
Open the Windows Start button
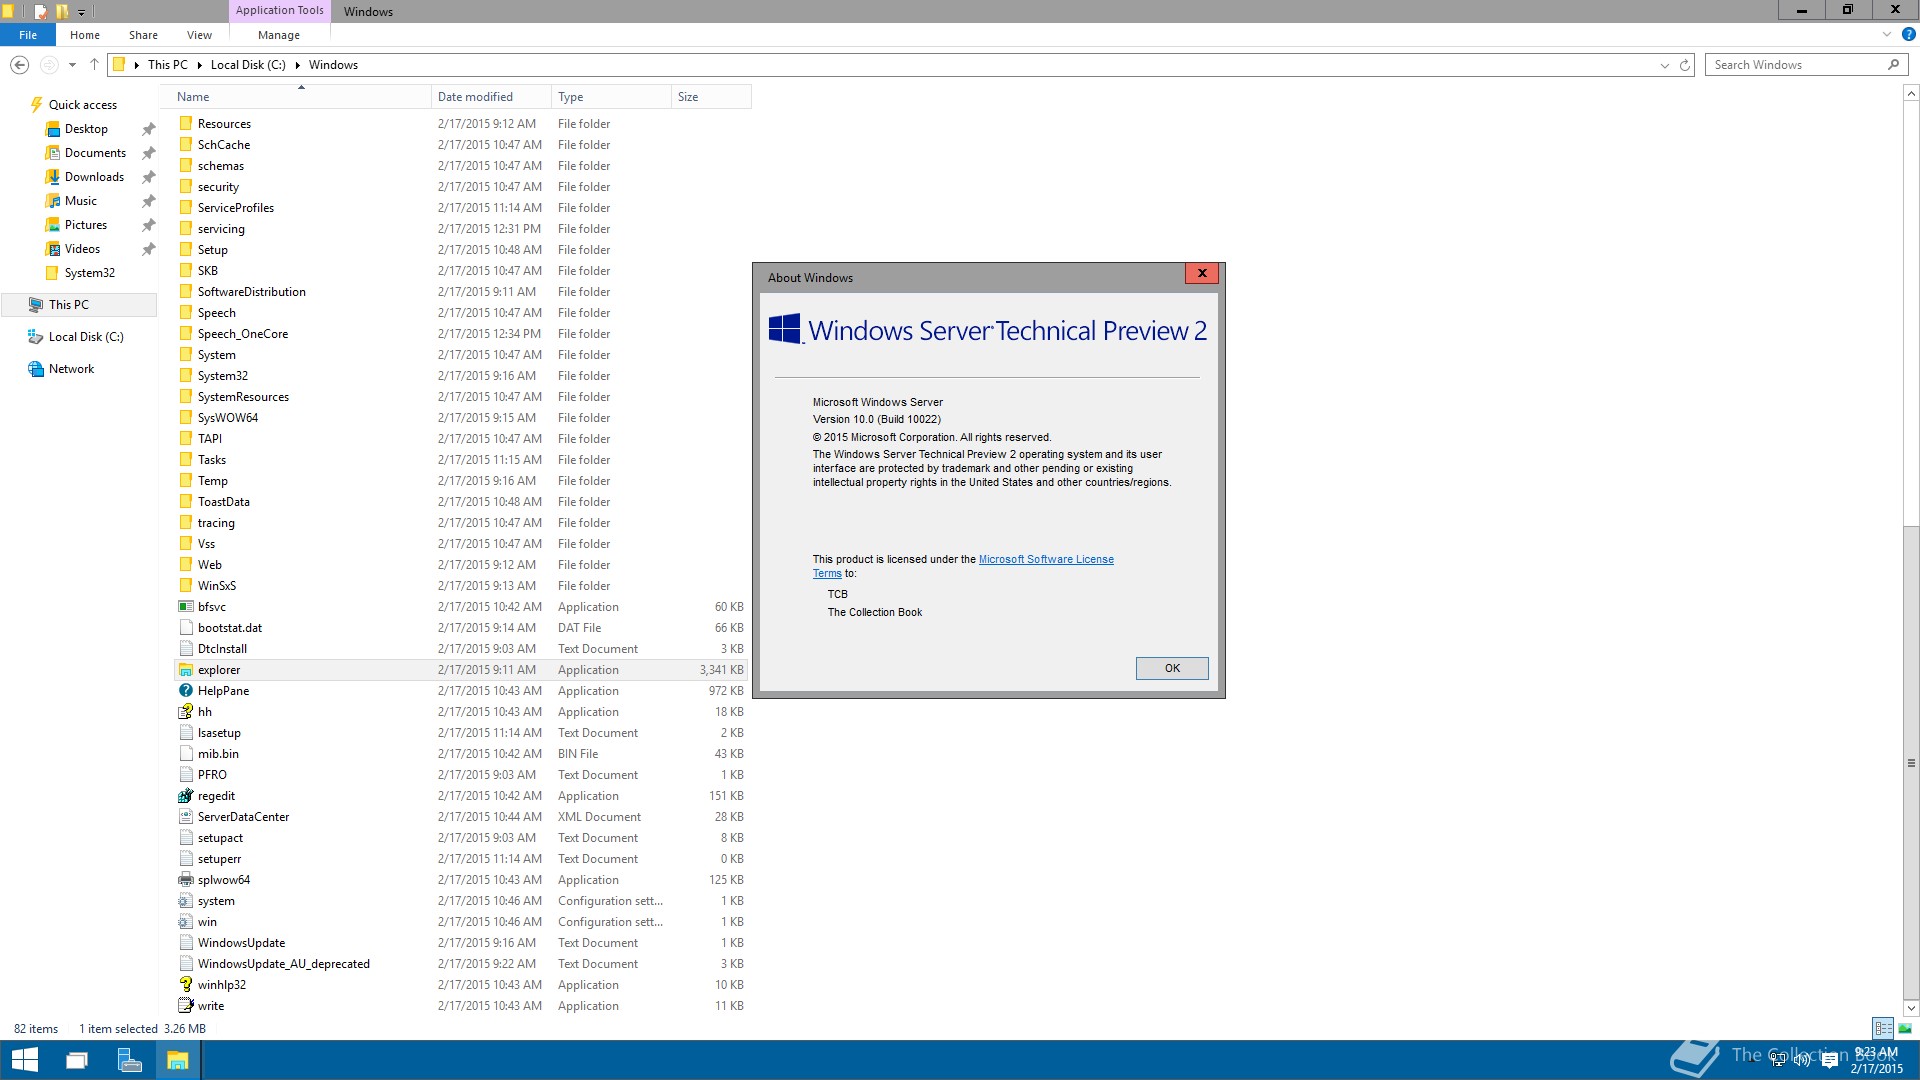pyautogui.click(x=25, y=1060)
